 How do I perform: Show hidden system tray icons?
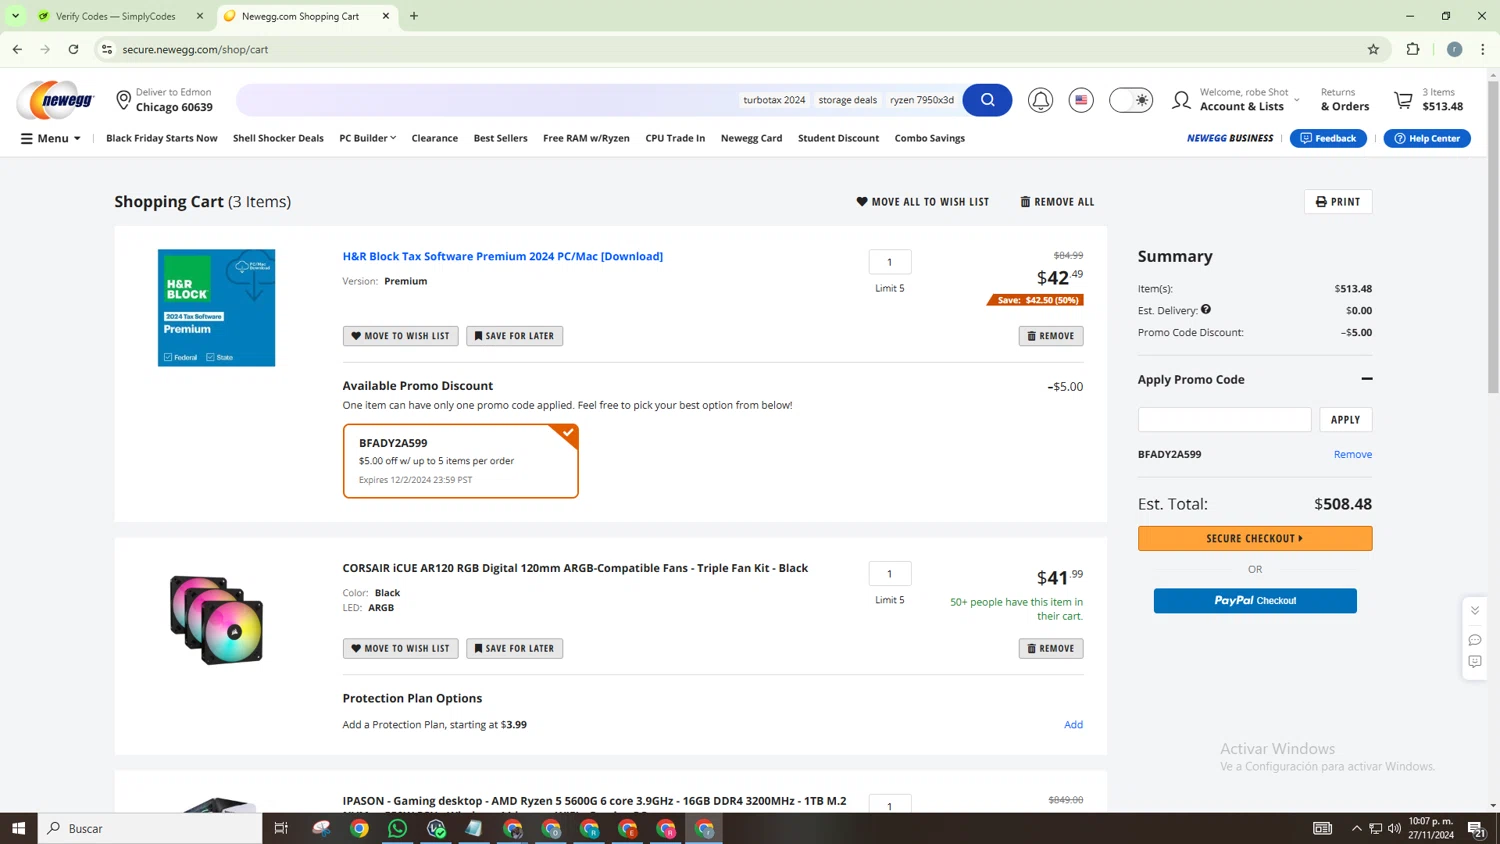[x=1356, y=828]
